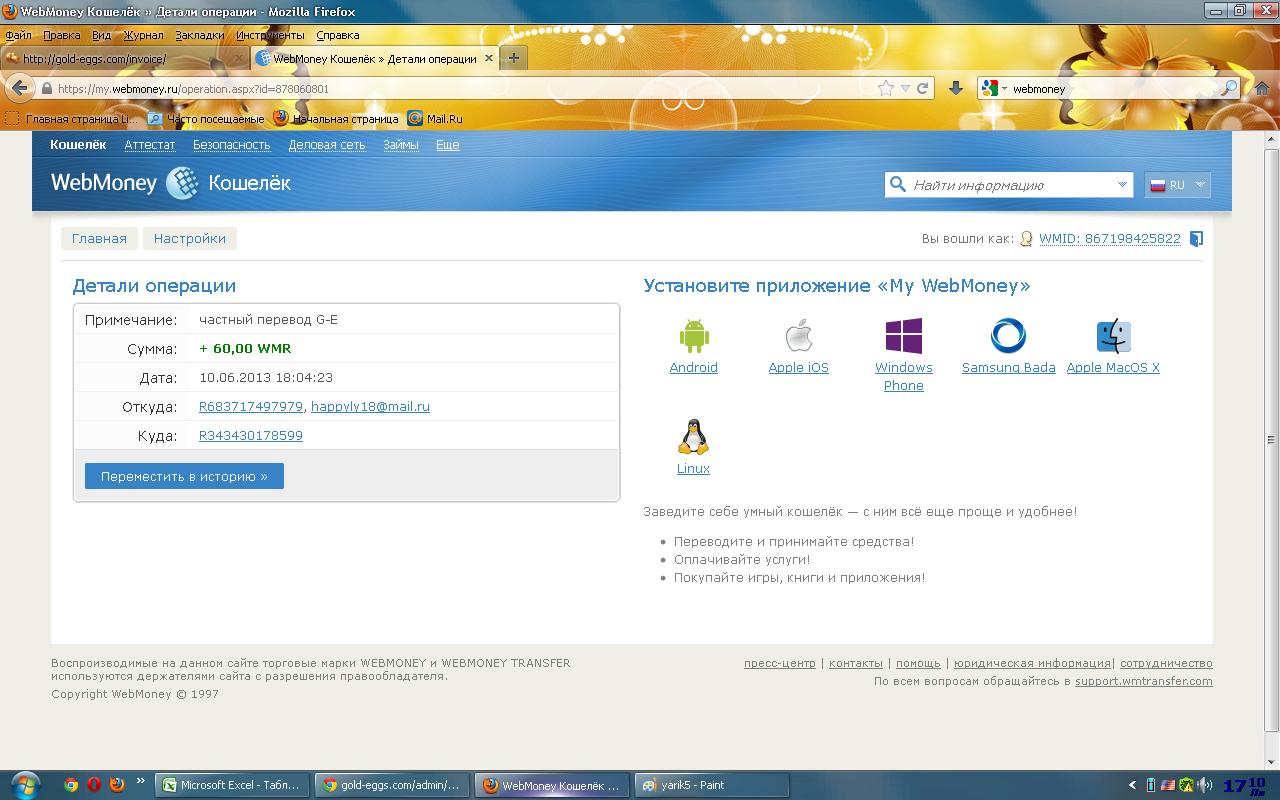Image resolution: width=1280 pixels, height=800 pixels.
Task: Click the Apple iOS logo icon
Action: point(798,336)
